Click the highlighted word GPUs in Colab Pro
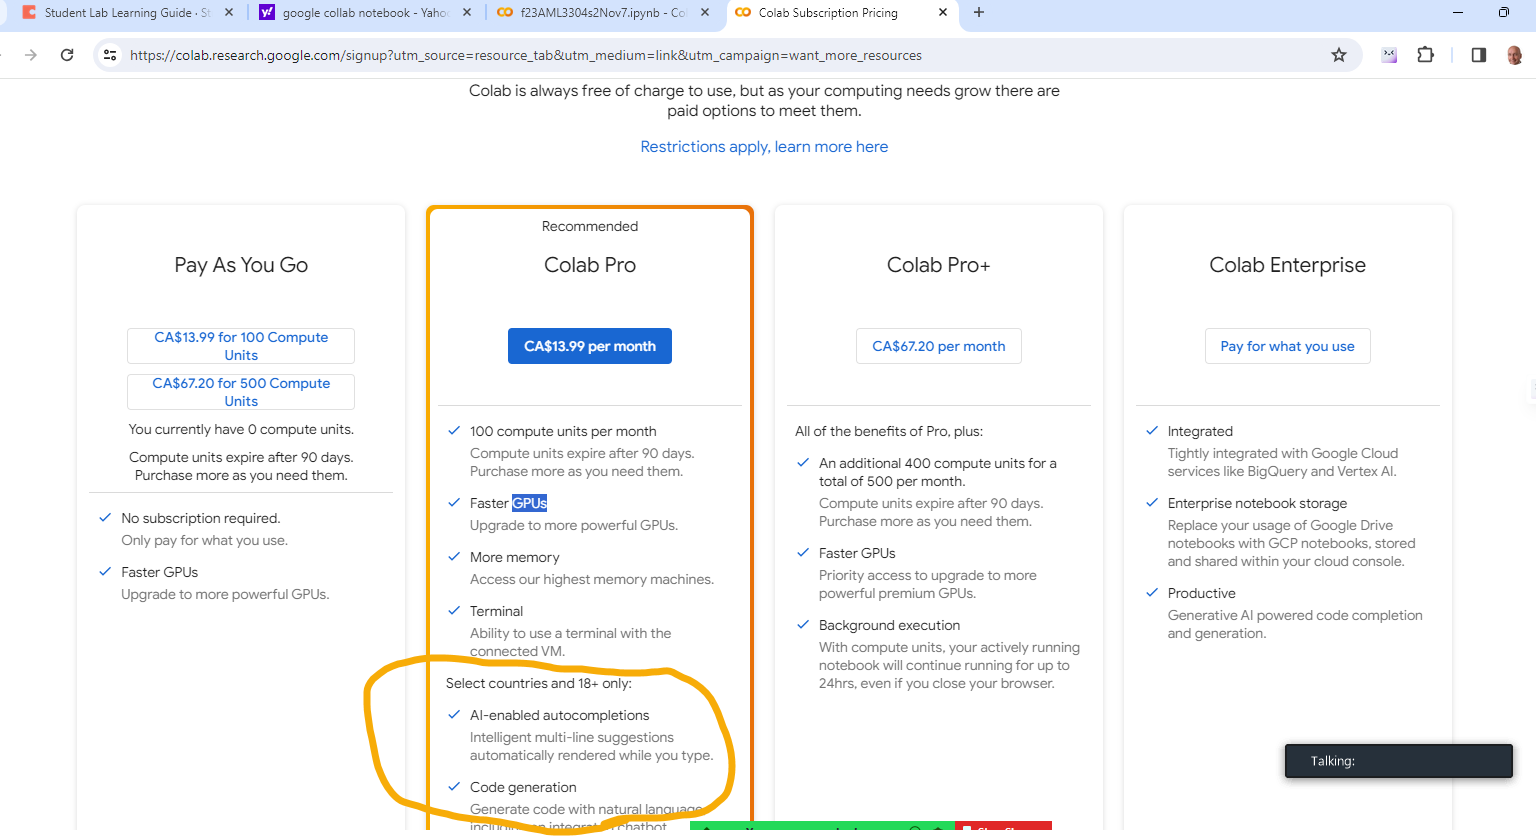Image resolution: width=1536 pixels, height=837 pixels. 530,503
